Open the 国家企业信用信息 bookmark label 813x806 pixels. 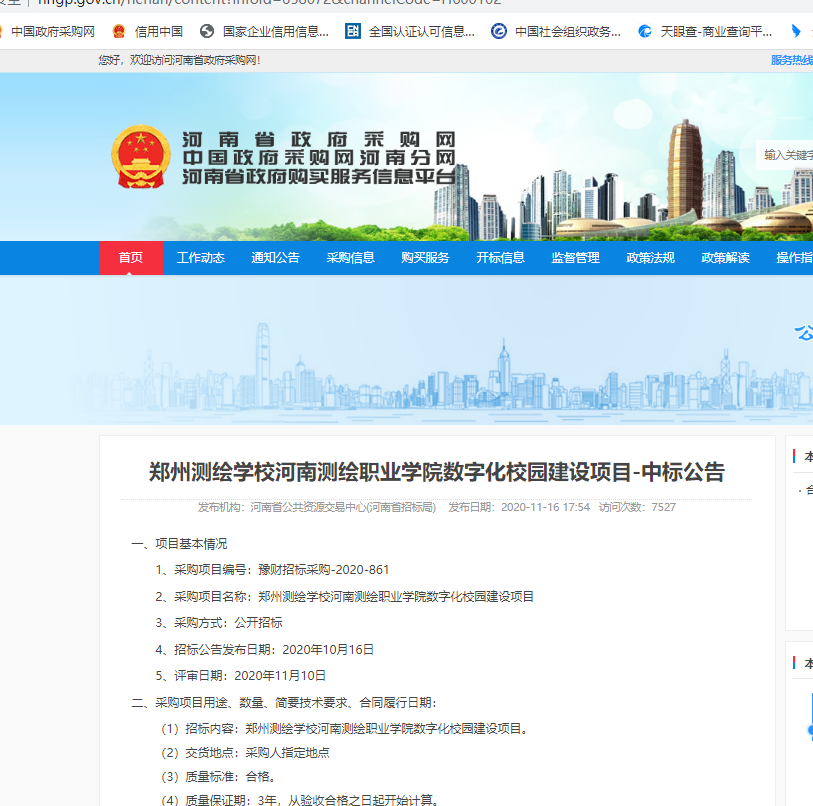pyautogui.click(x=276, y=32)
